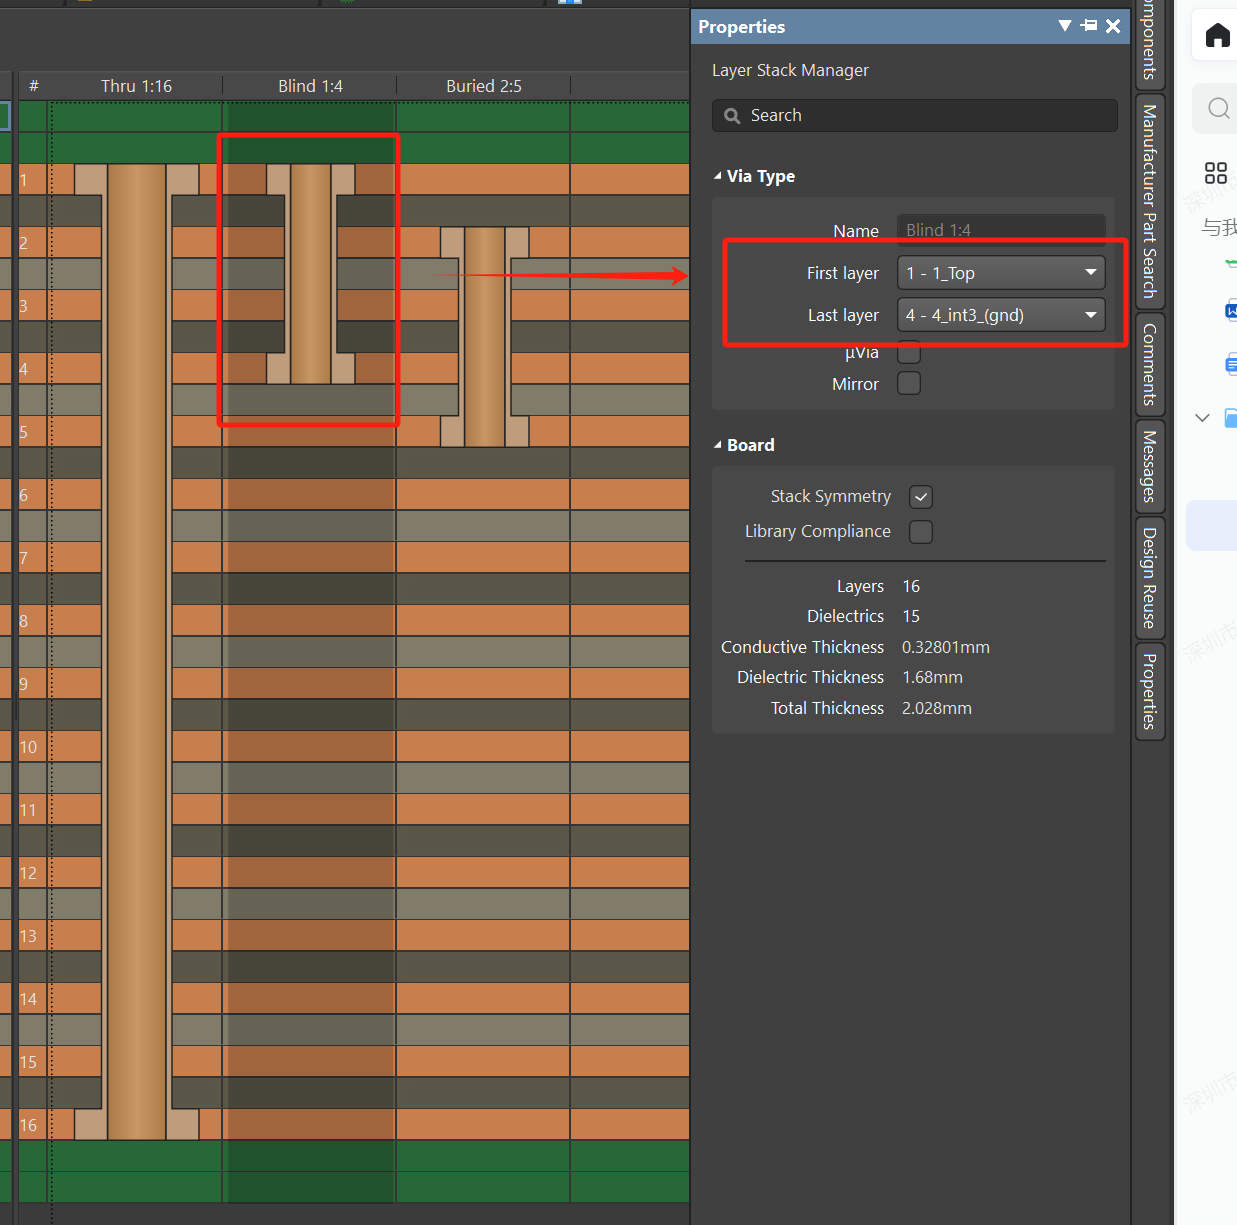Collapse the Board section

[718, 445]
